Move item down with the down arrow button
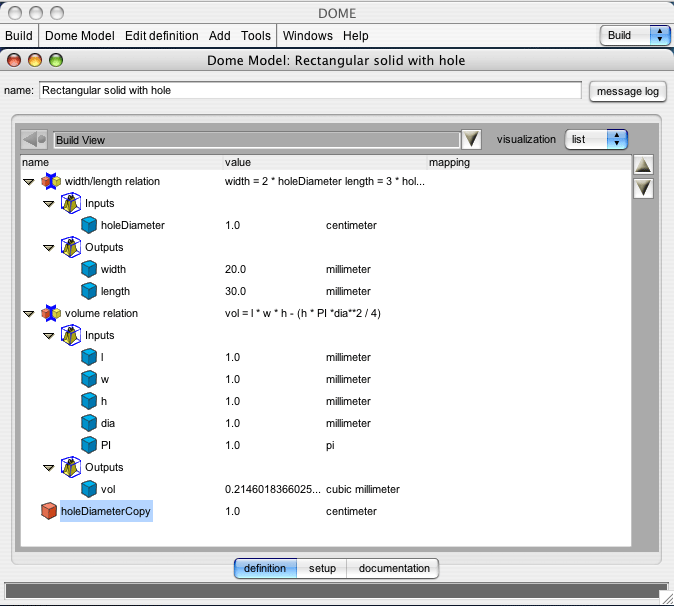This screenshot has width=674, height=606. point(643,188)
